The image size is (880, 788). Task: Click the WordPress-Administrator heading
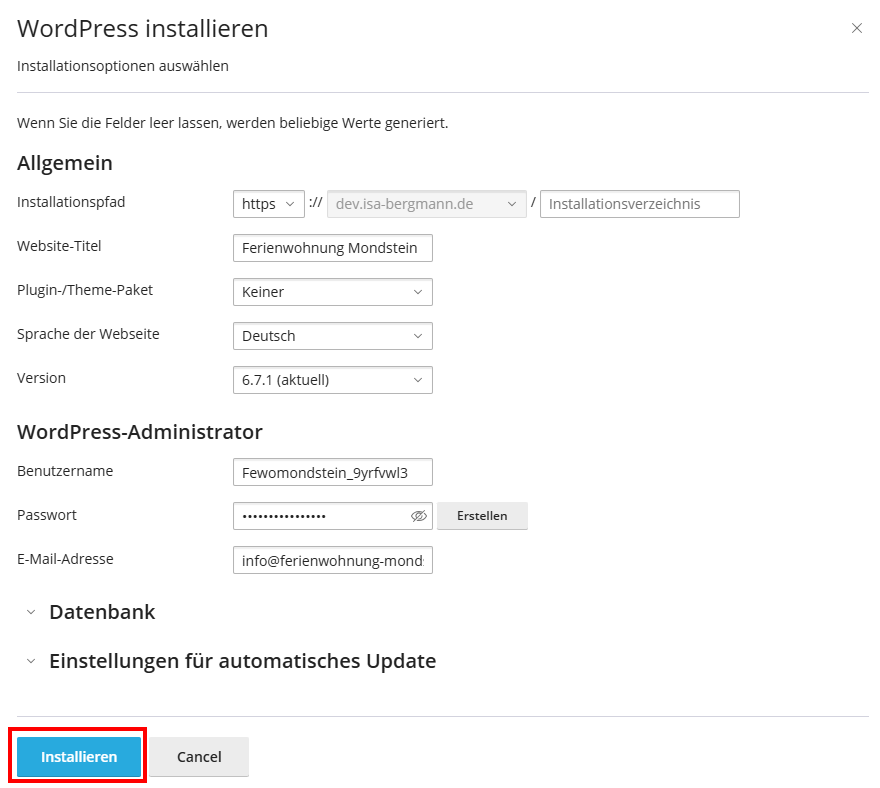[x=140, y=432]
